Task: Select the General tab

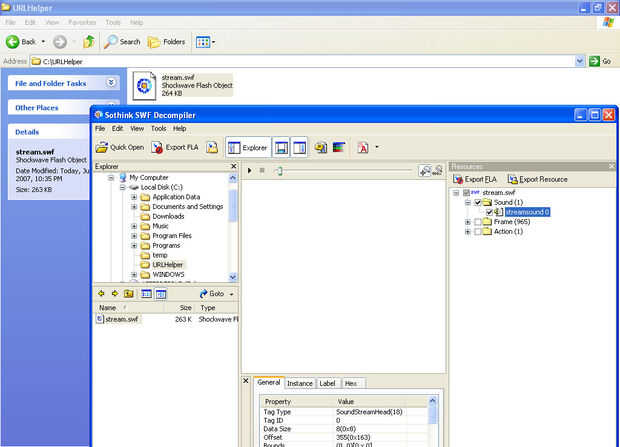Action: coord(269,383)
